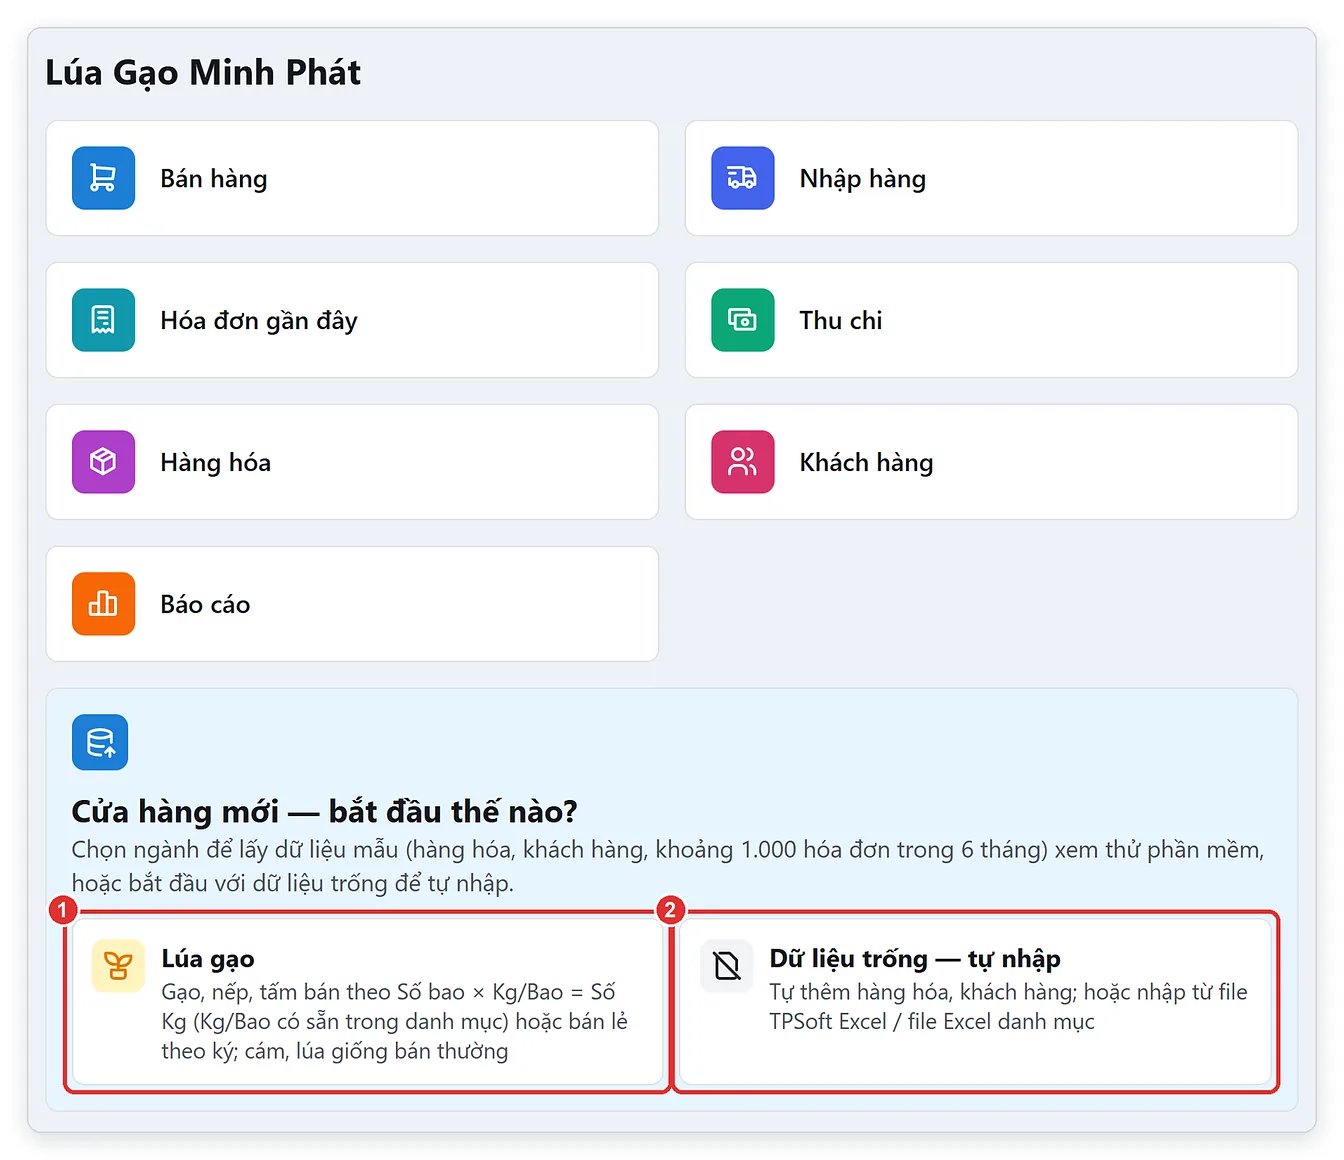
Task: Open the orange bar chart Báo cáo icon
Action: tap(103, 604)
